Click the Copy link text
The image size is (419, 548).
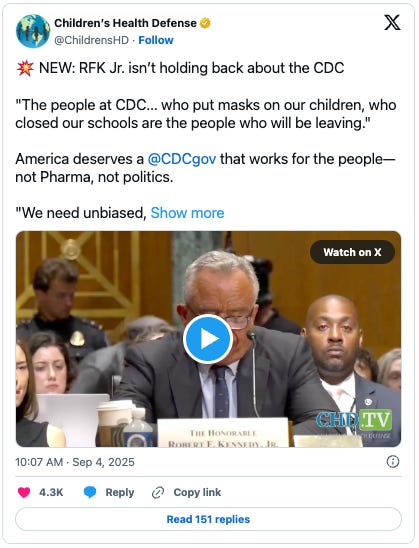pos(197,493)
